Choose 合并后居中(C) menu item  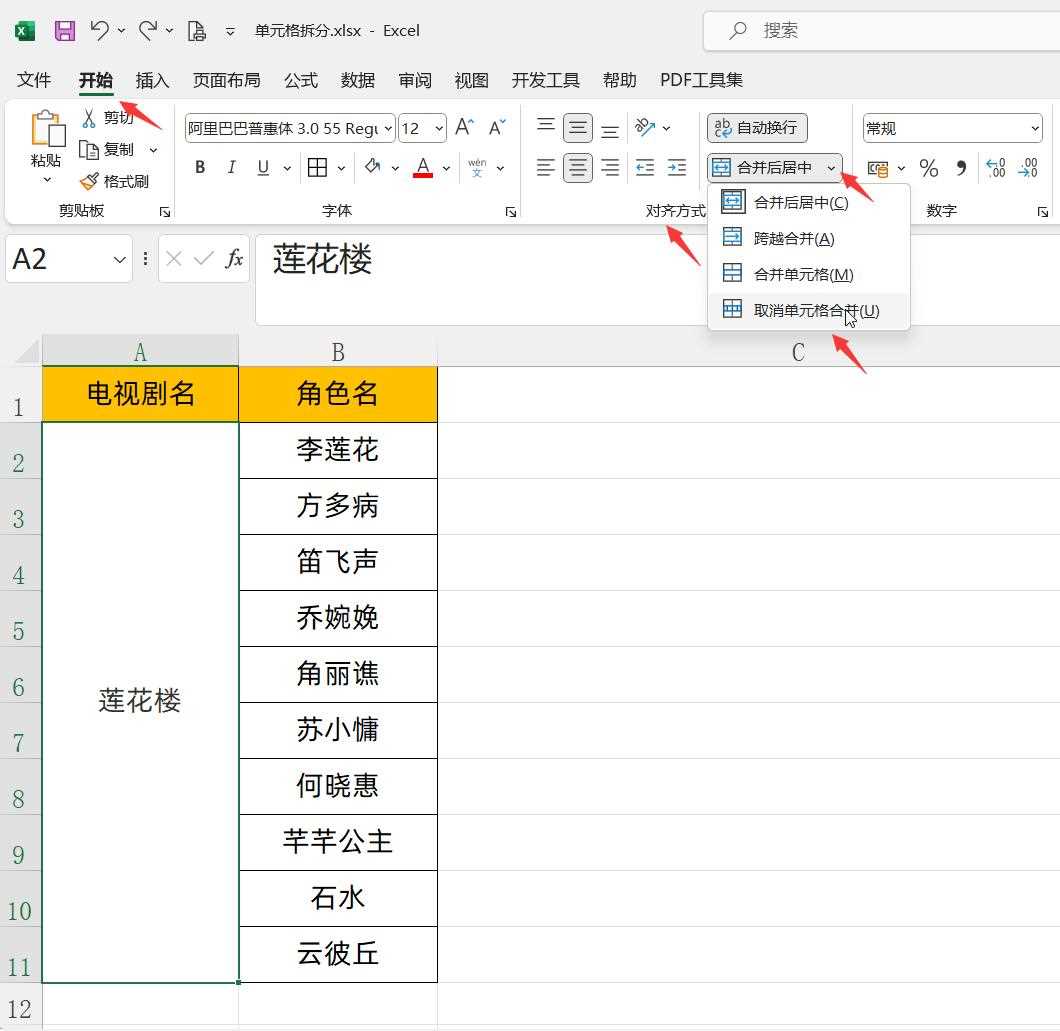[x=809, y=201]
